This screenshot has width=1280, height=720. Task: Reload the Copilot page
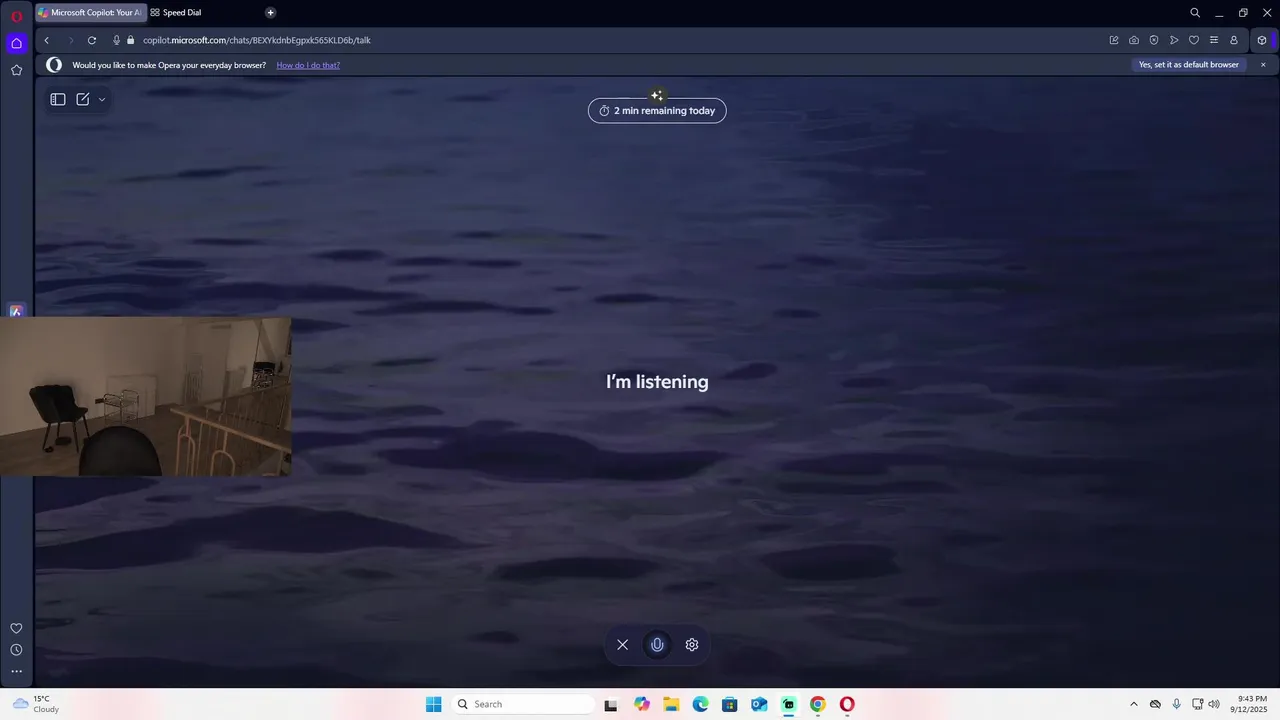[92, 40]
